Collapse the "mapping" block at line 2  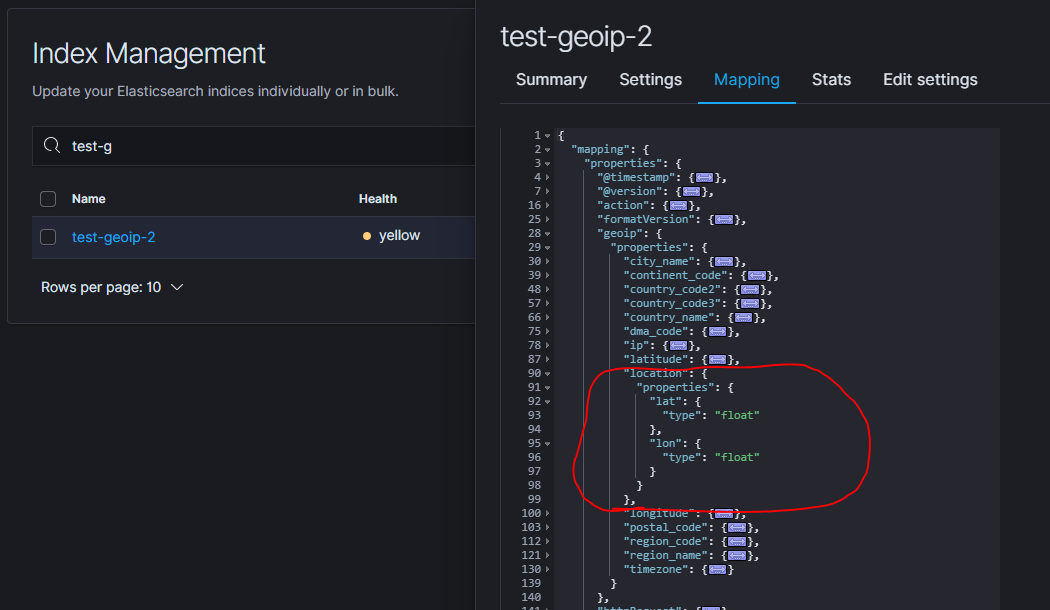coord(547,150)
